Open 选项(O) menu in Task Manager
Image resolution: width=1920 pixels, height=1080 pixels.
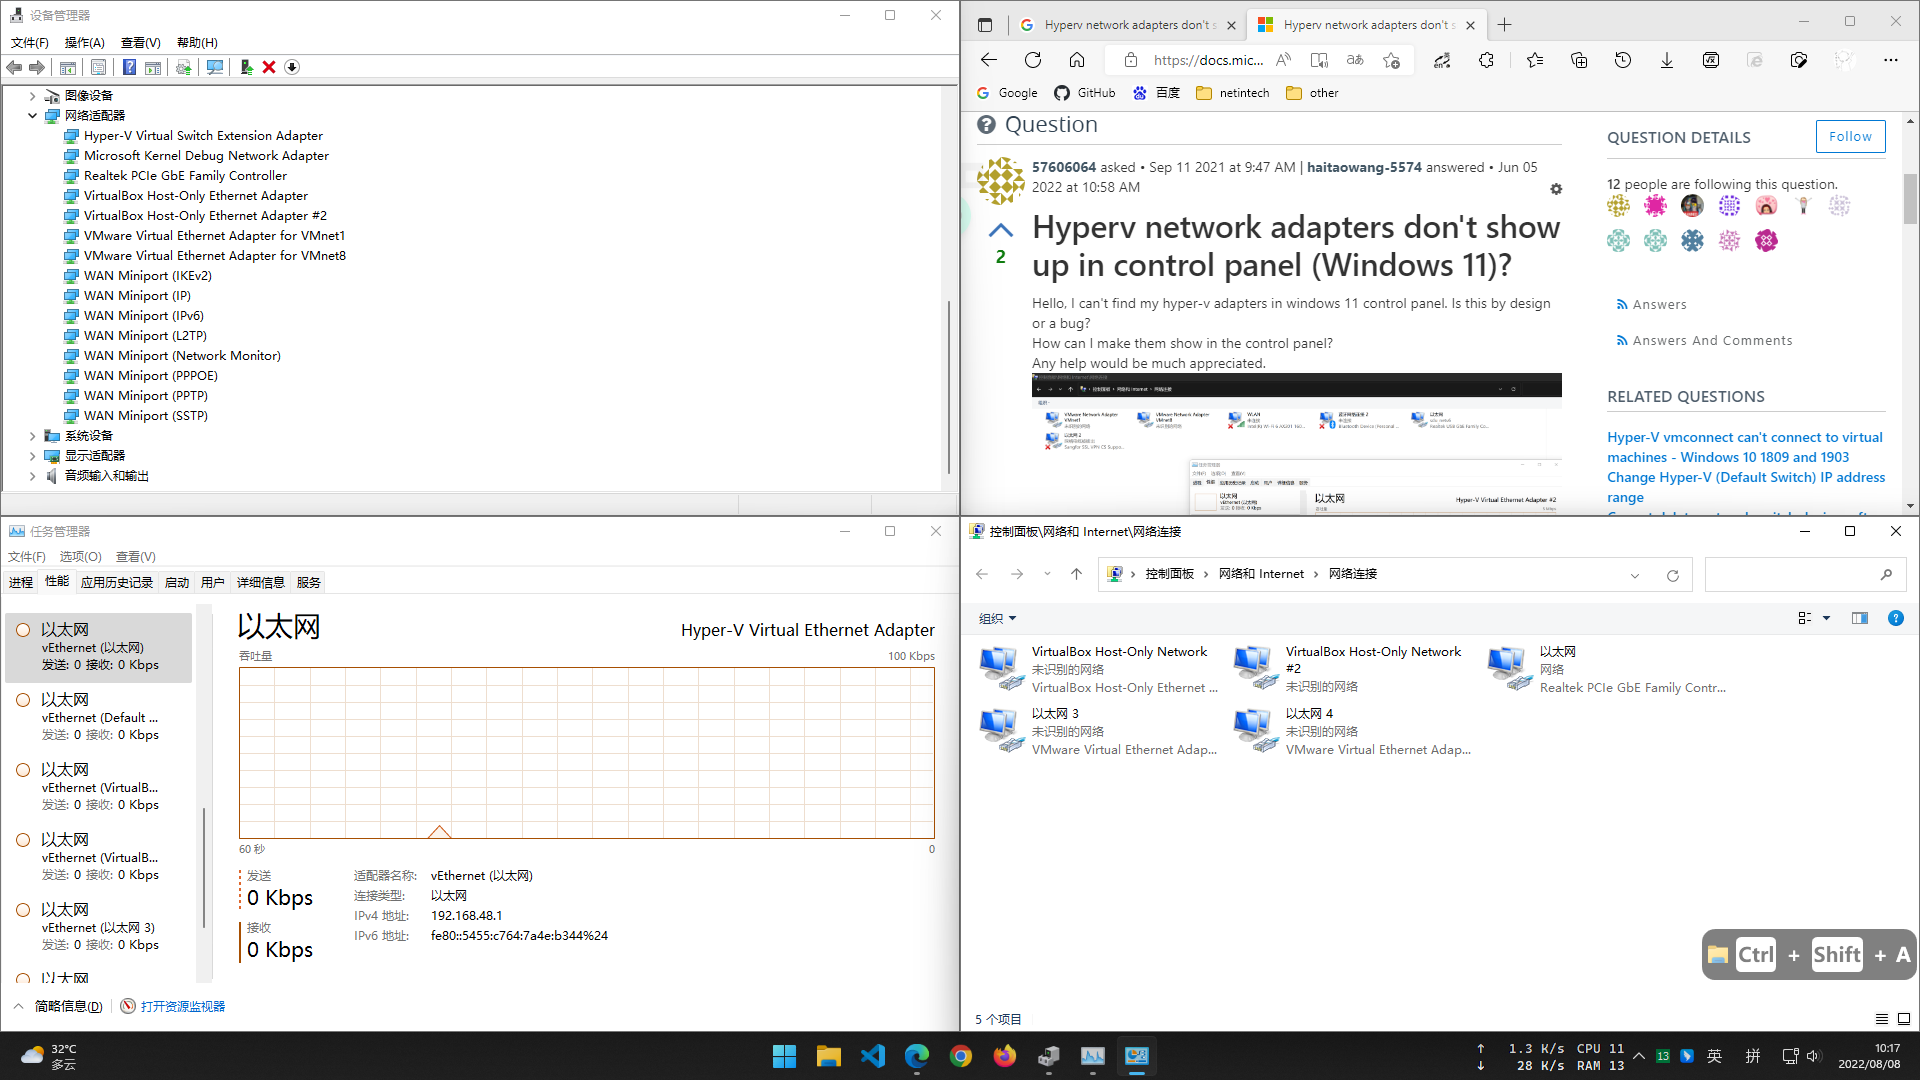coord(80,556)
